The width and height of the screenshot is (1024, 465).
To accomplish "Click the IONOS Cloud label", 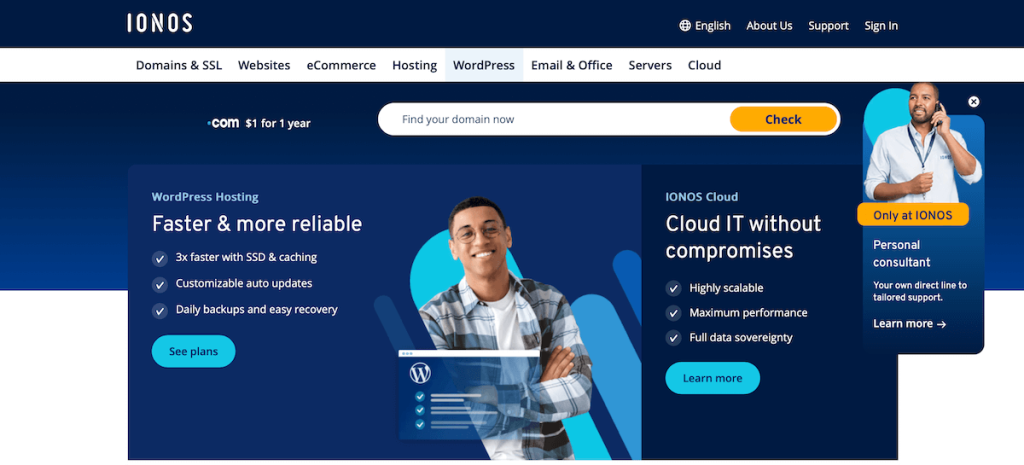I will pos(701,197).
